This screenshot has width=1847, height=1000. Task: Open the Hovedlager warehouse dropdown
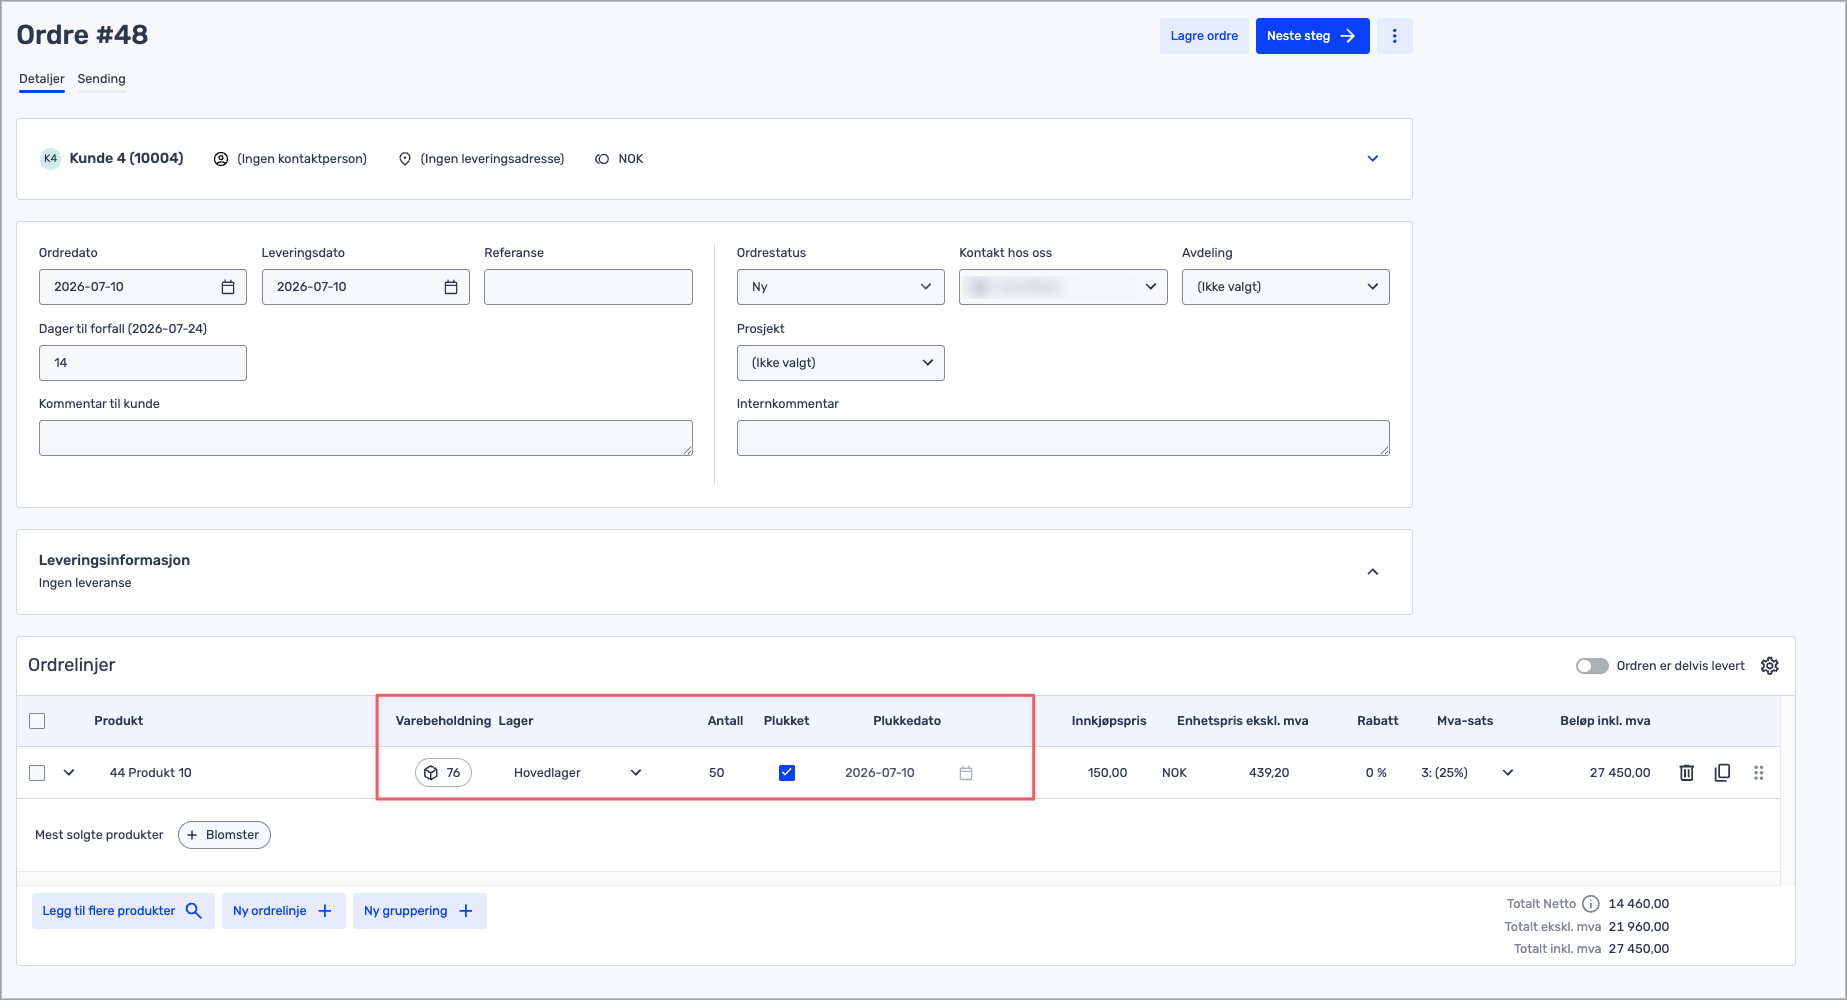(578, 773)
